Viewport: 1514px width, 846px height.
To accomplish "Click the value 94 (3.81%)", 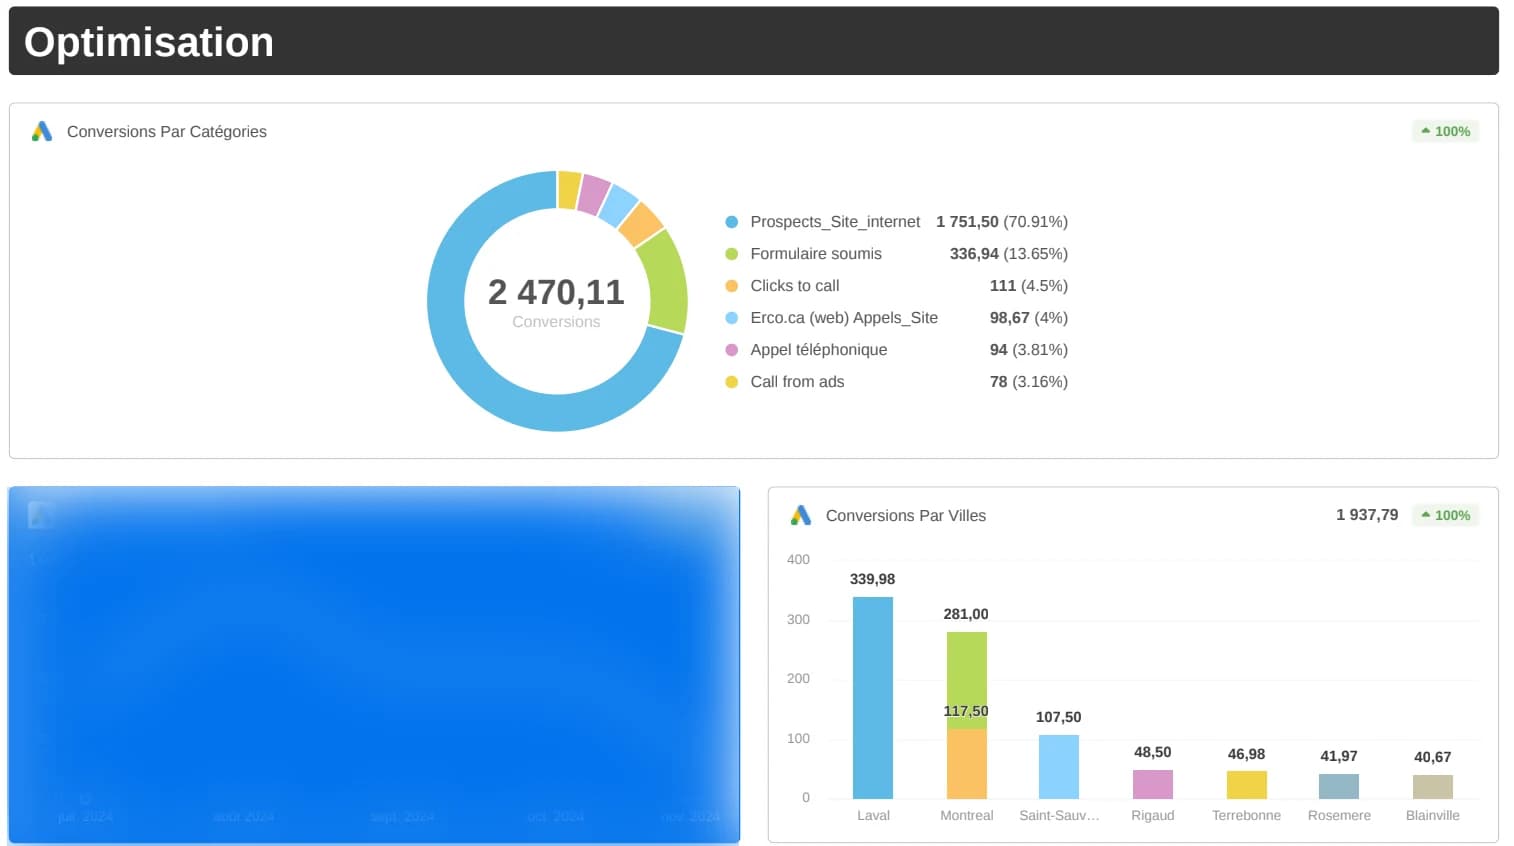I will click(x=1029, y=350).
